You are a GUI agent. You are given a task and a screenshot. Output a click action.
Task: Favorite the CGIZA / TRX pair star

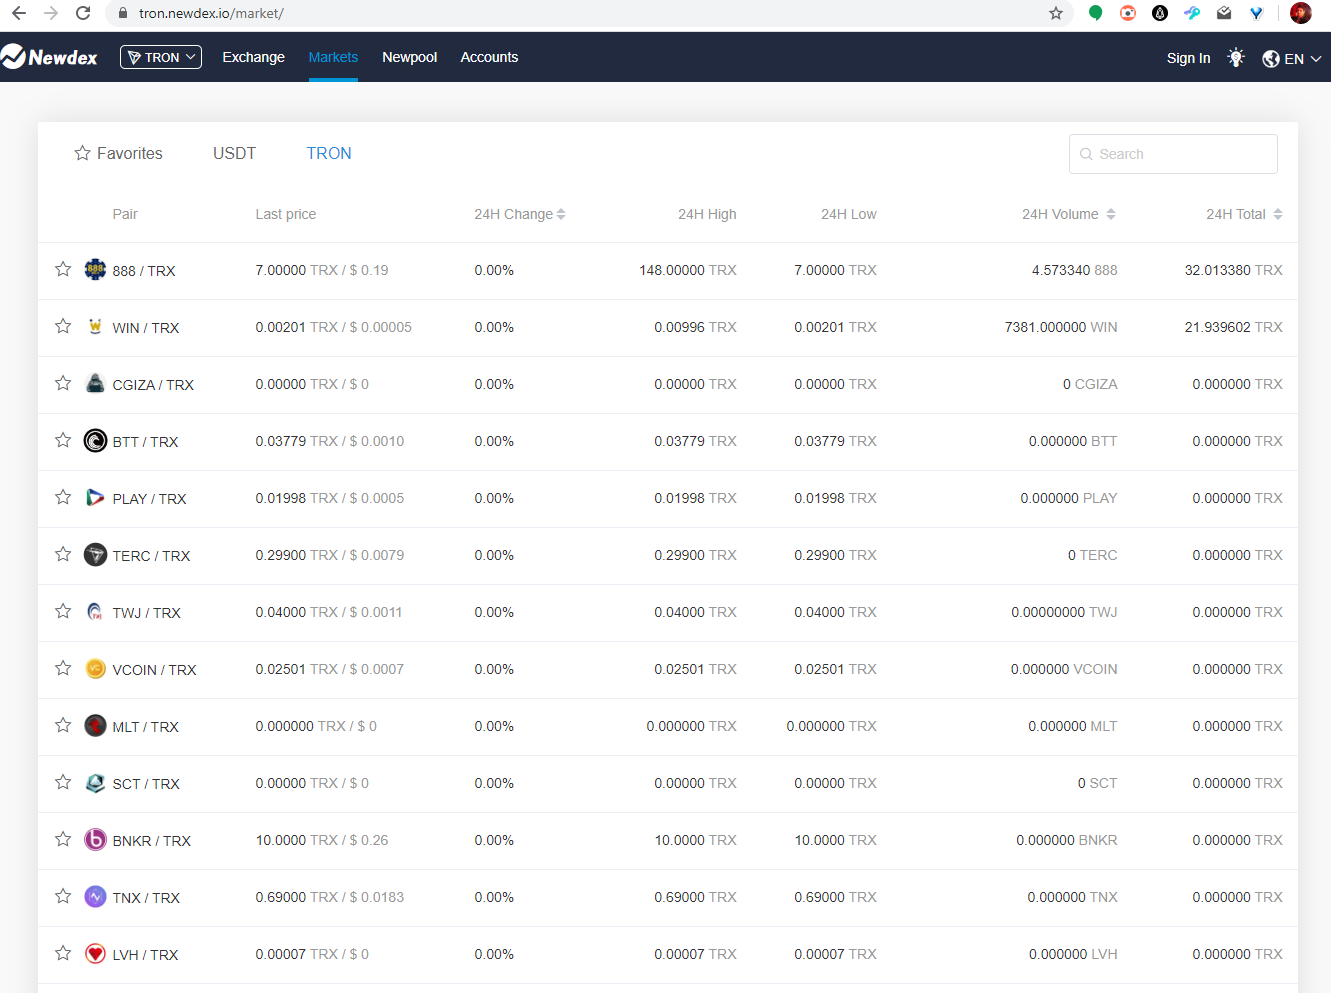63,383
